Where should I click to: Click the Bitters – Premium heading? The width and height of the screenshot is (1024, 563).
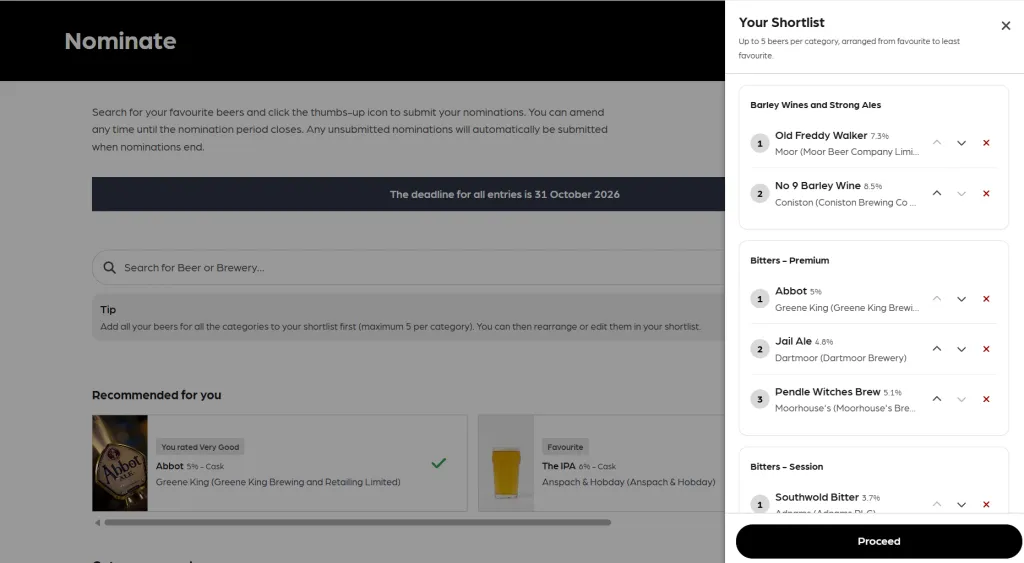[x=790, y=260]
